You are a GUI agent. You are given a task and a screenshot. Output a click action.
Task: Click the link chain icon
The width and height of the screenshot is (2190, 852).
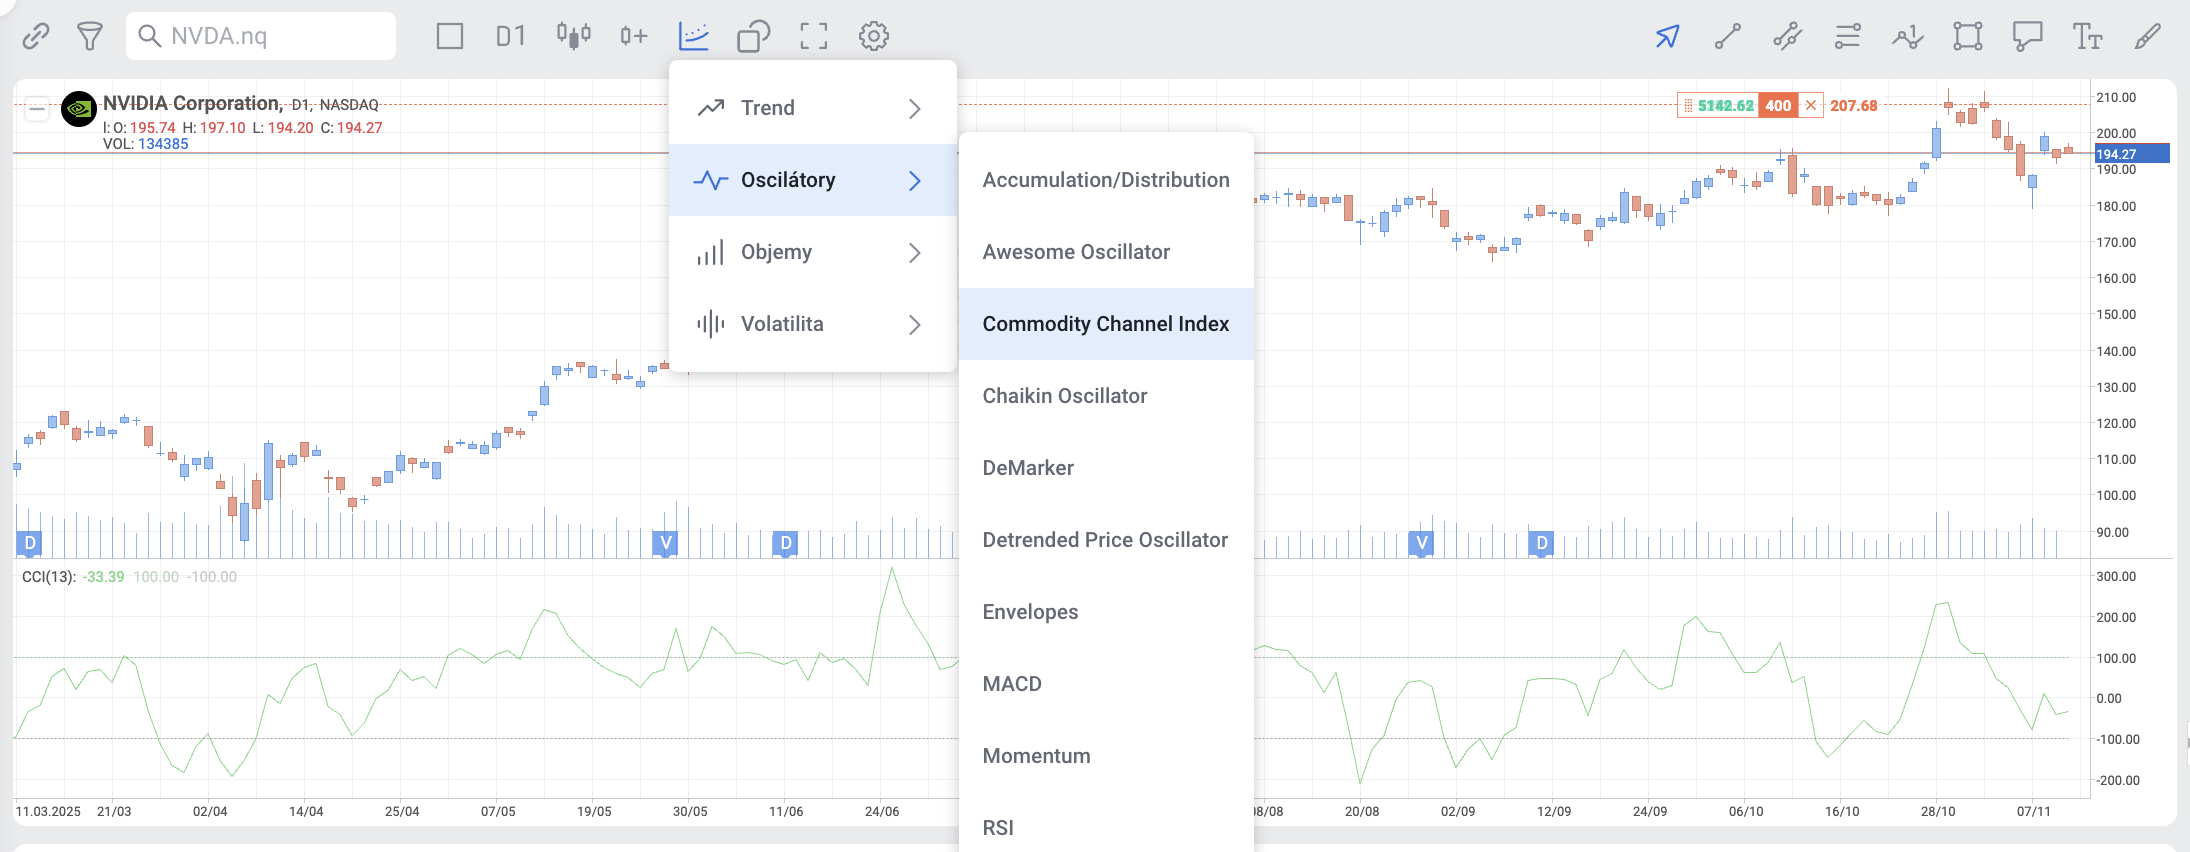[x=36, y=37]
